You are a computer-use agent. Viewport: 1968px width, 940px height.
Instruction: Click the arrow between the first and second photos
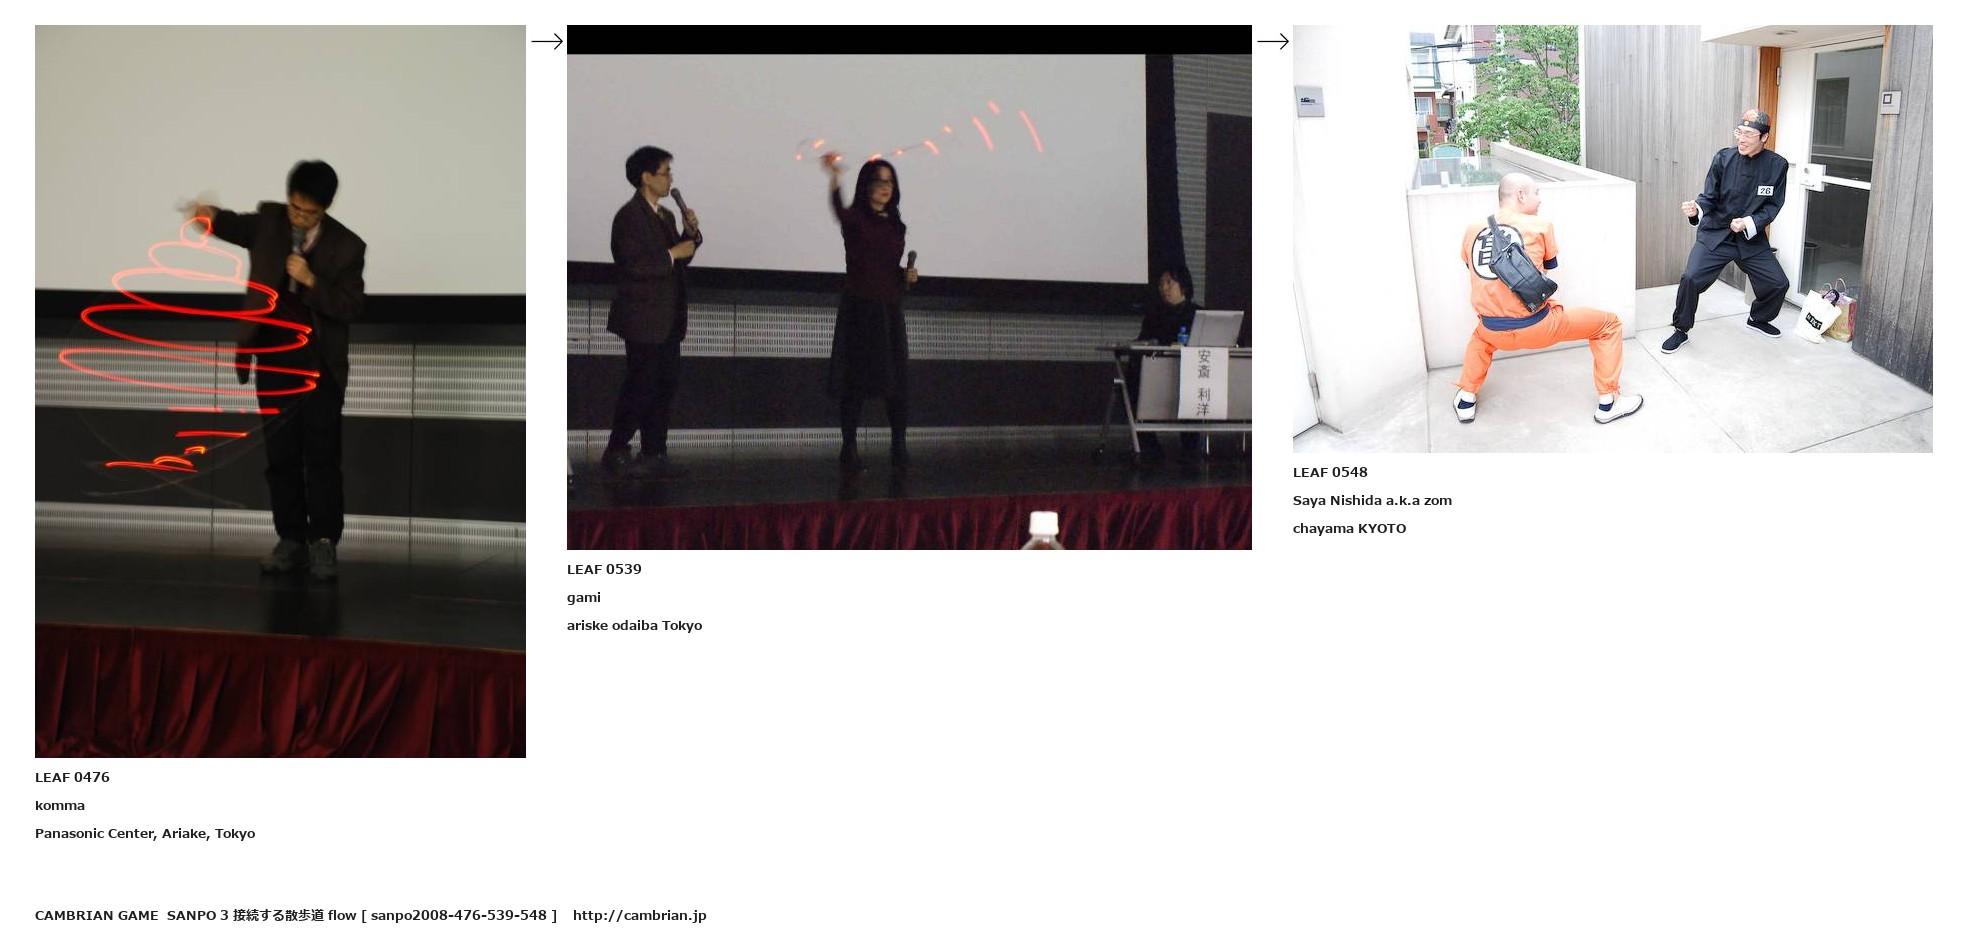point(546,41)
